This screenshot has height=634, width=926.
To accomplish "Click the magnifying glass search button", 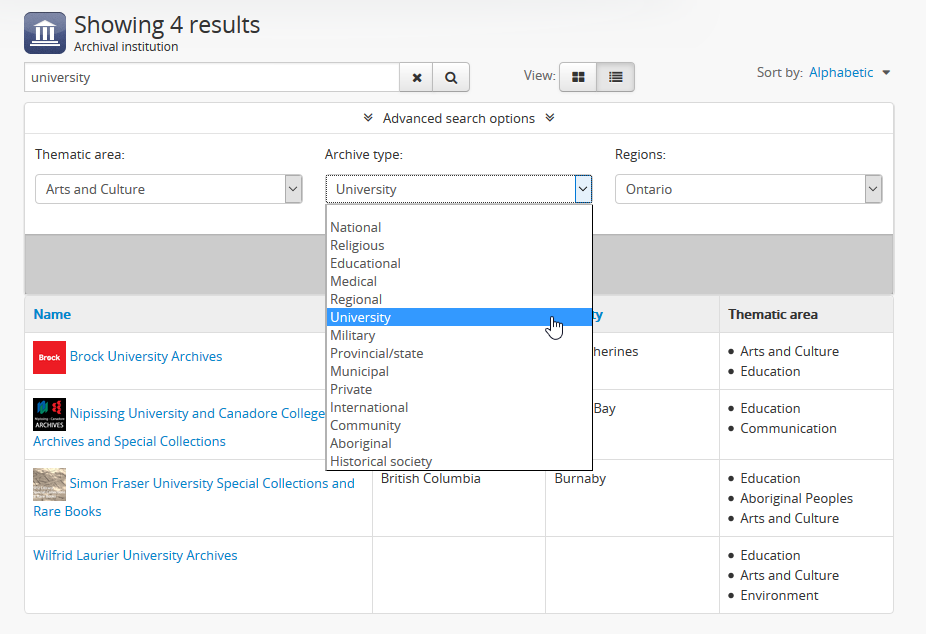I will pyautogui.click(x=451, y=77).
